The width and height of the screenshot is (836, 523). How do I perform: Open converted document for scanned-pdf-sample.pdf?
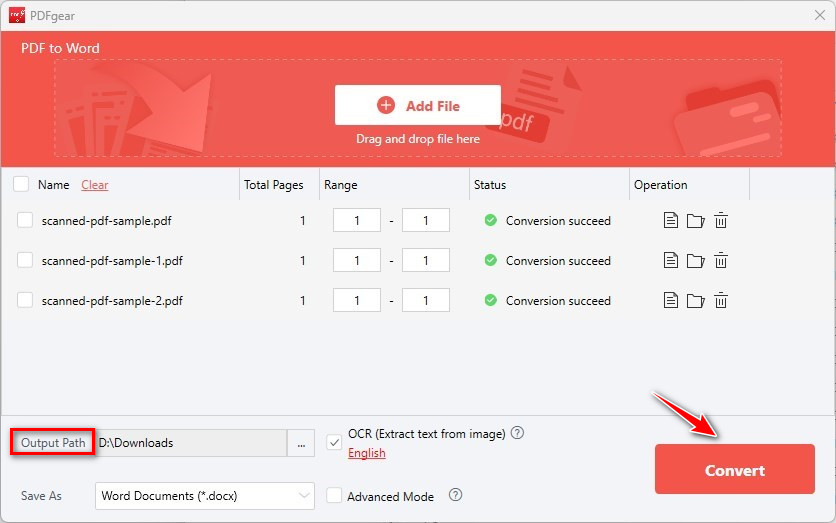pyautogui.click(x=671, y=220)
